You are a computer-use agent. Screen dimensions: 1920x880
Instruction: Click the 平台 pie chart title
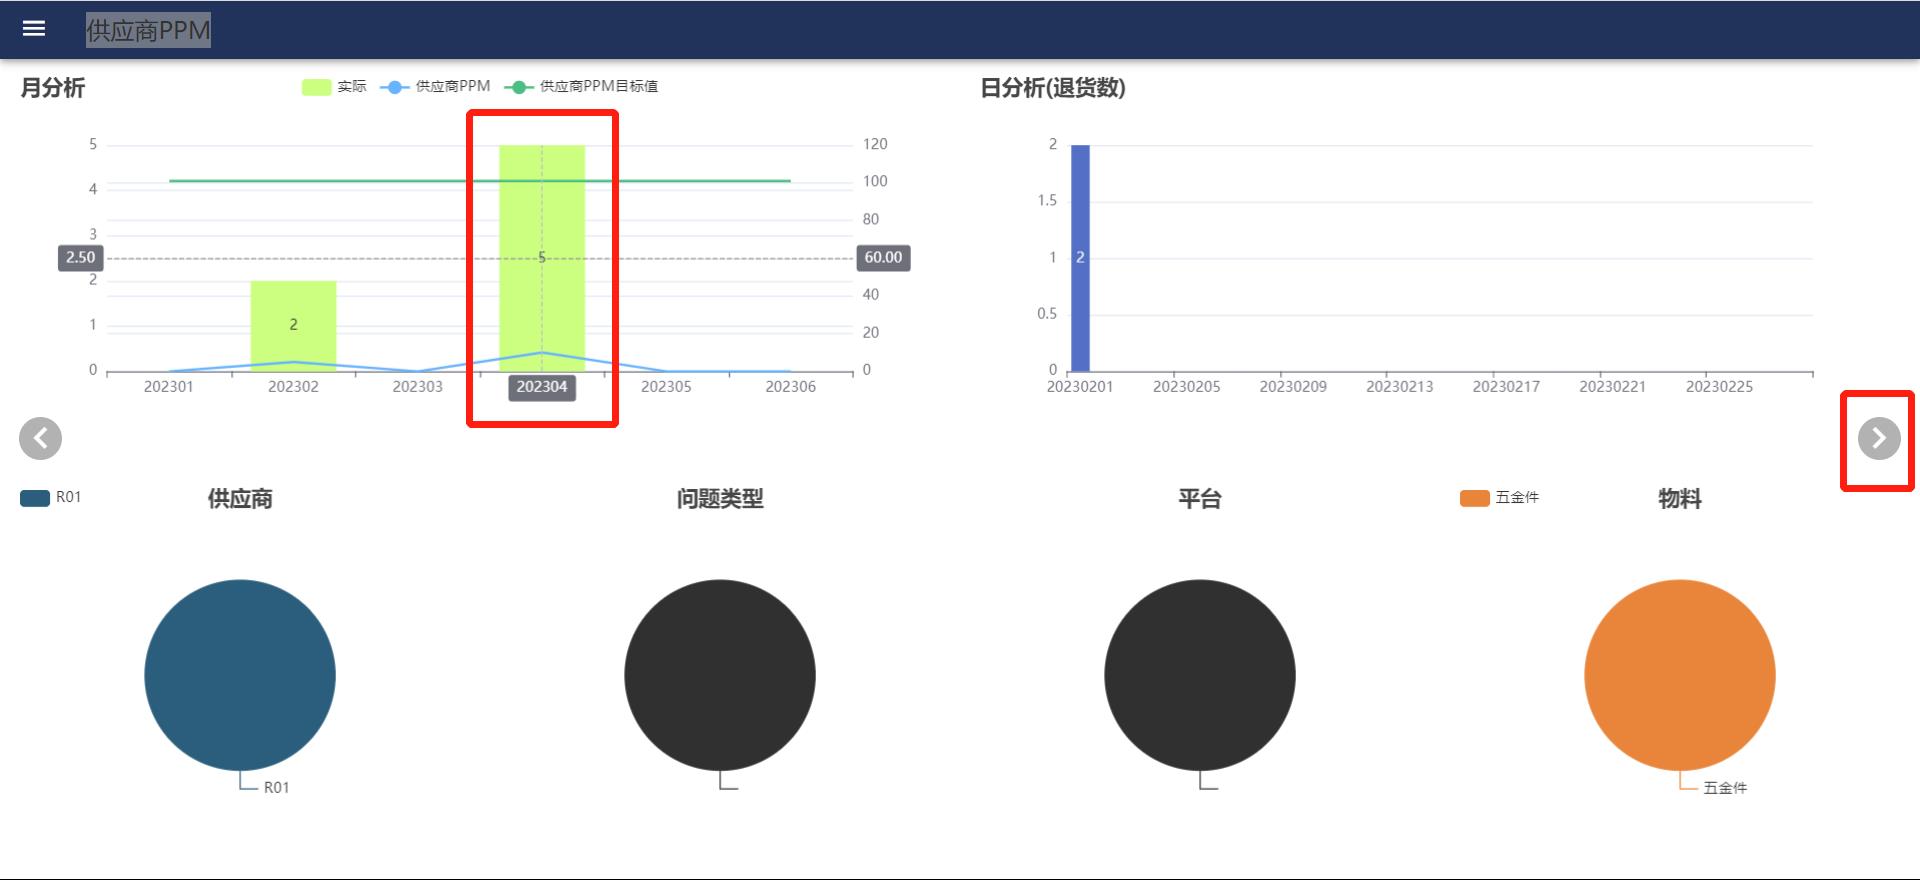tap(1200, 499)
